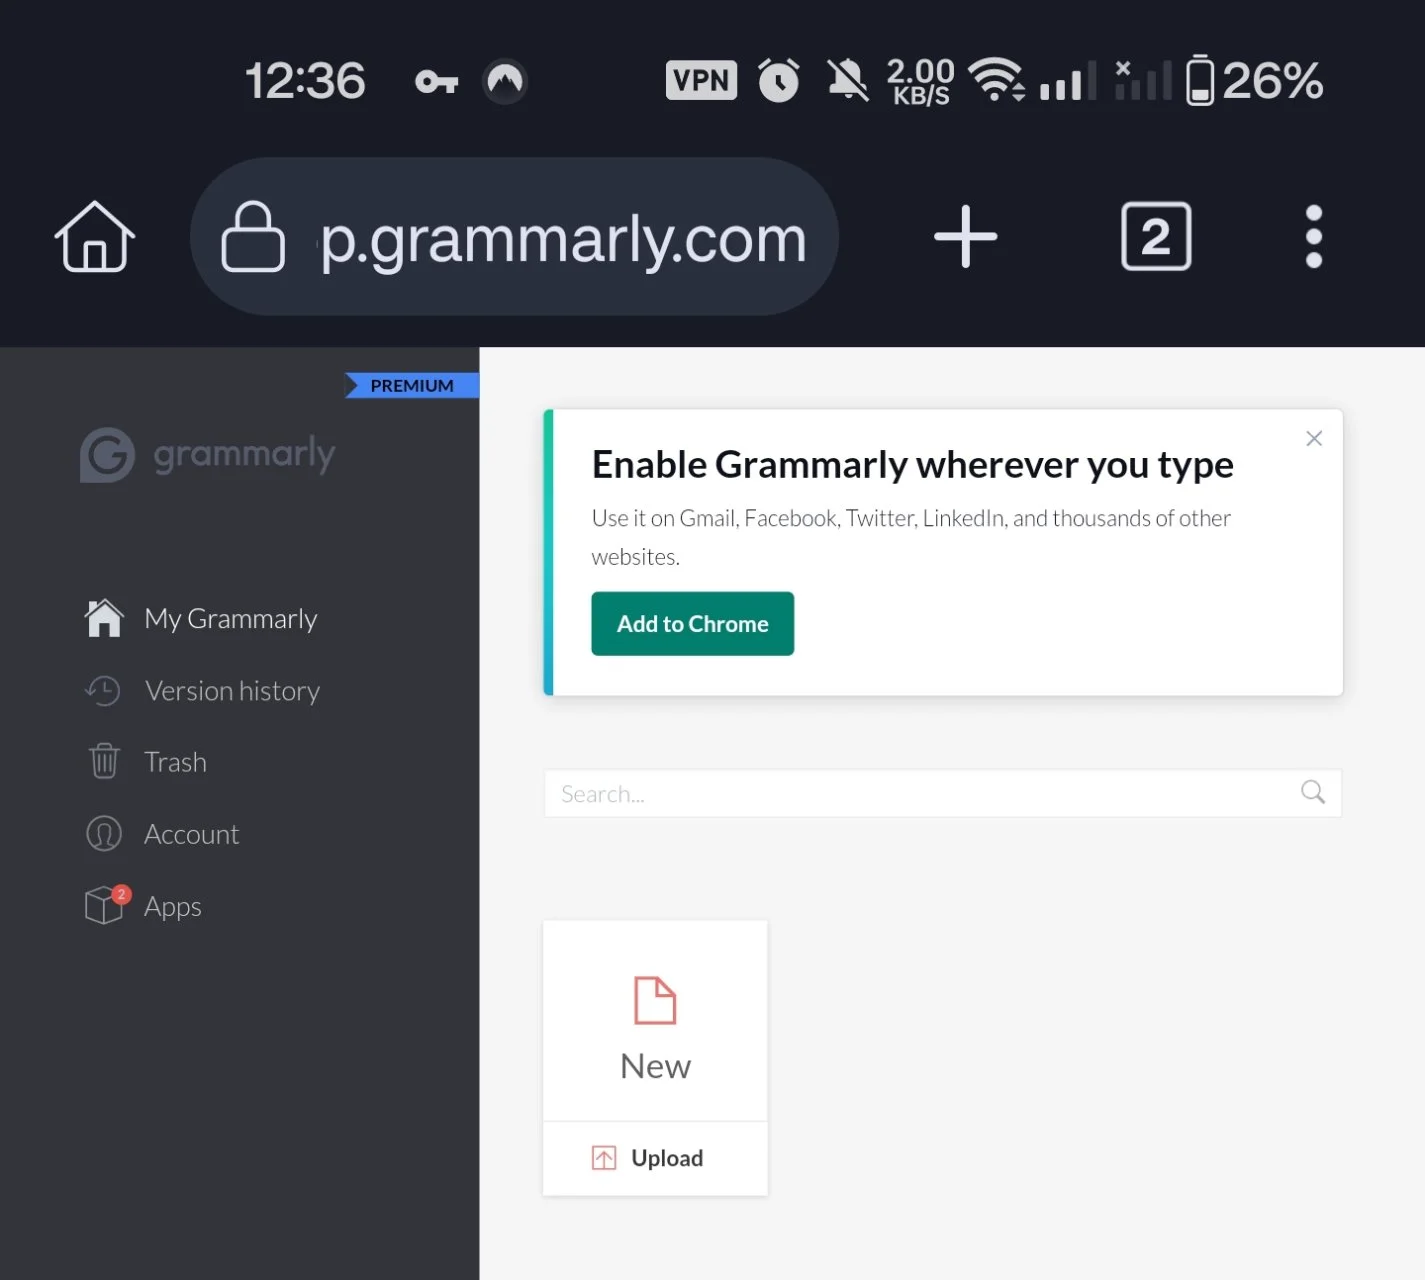Open a new browser tab with plus icon
This screenshot has width=1425, height=1280.
click(x=965, y=237)
